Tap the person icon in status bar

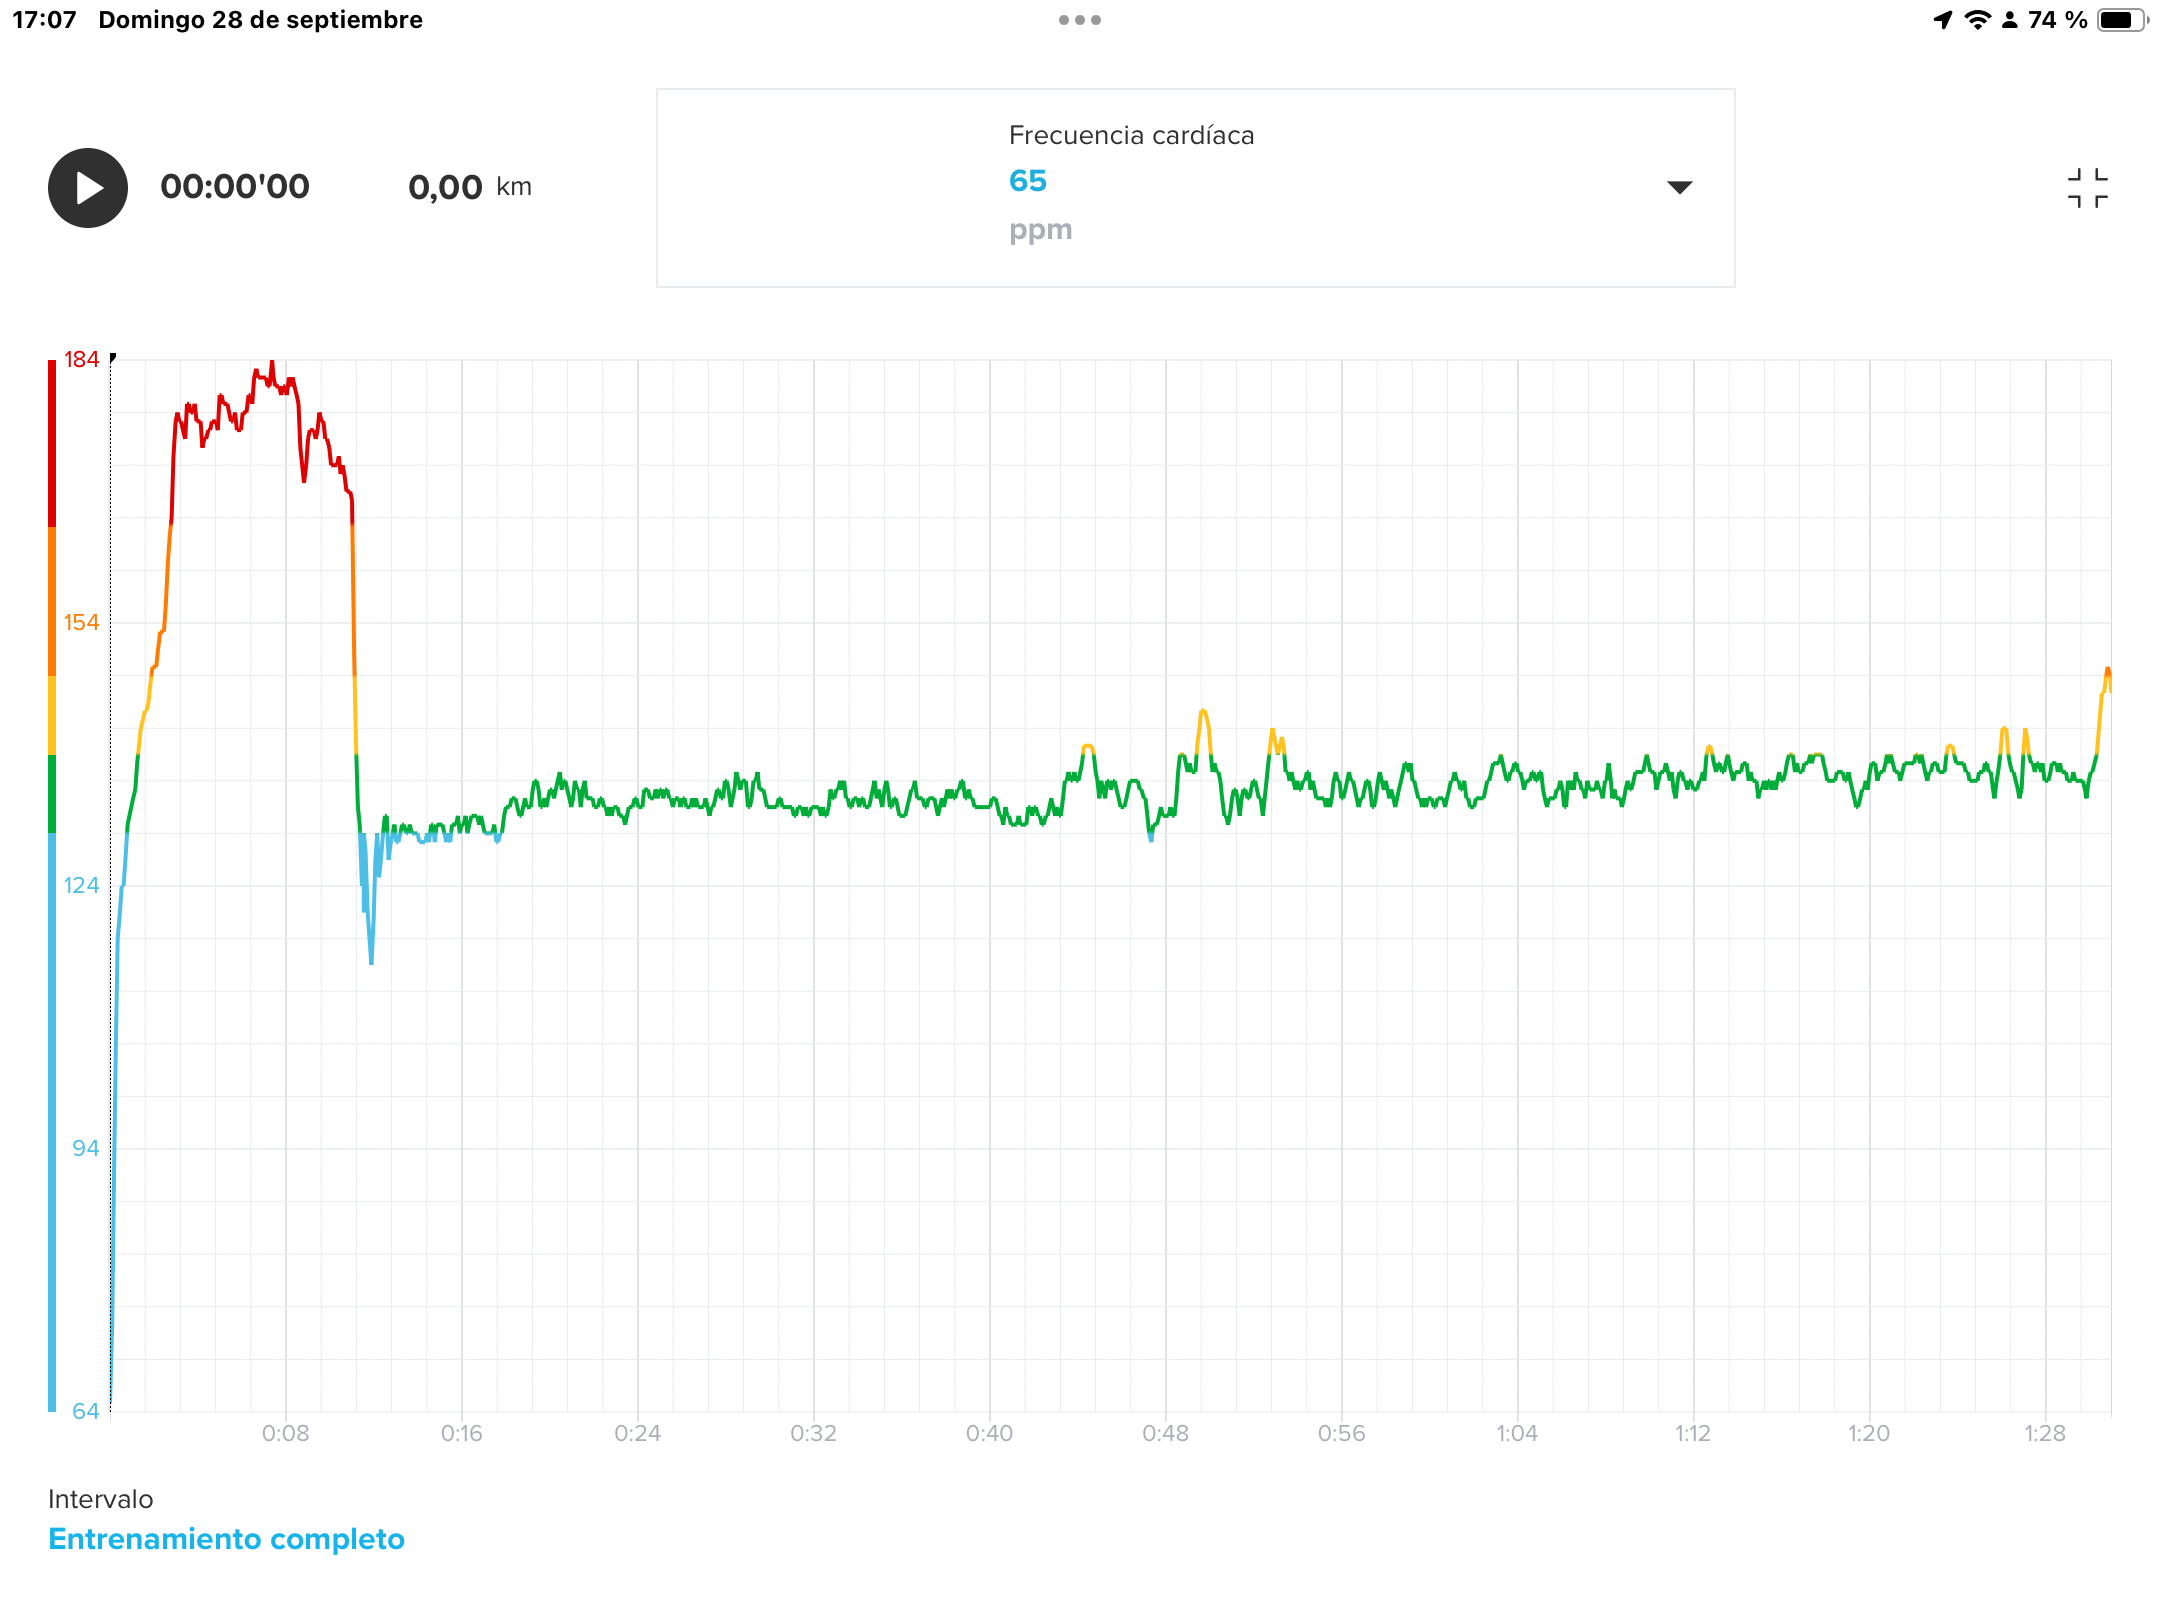2009,20
